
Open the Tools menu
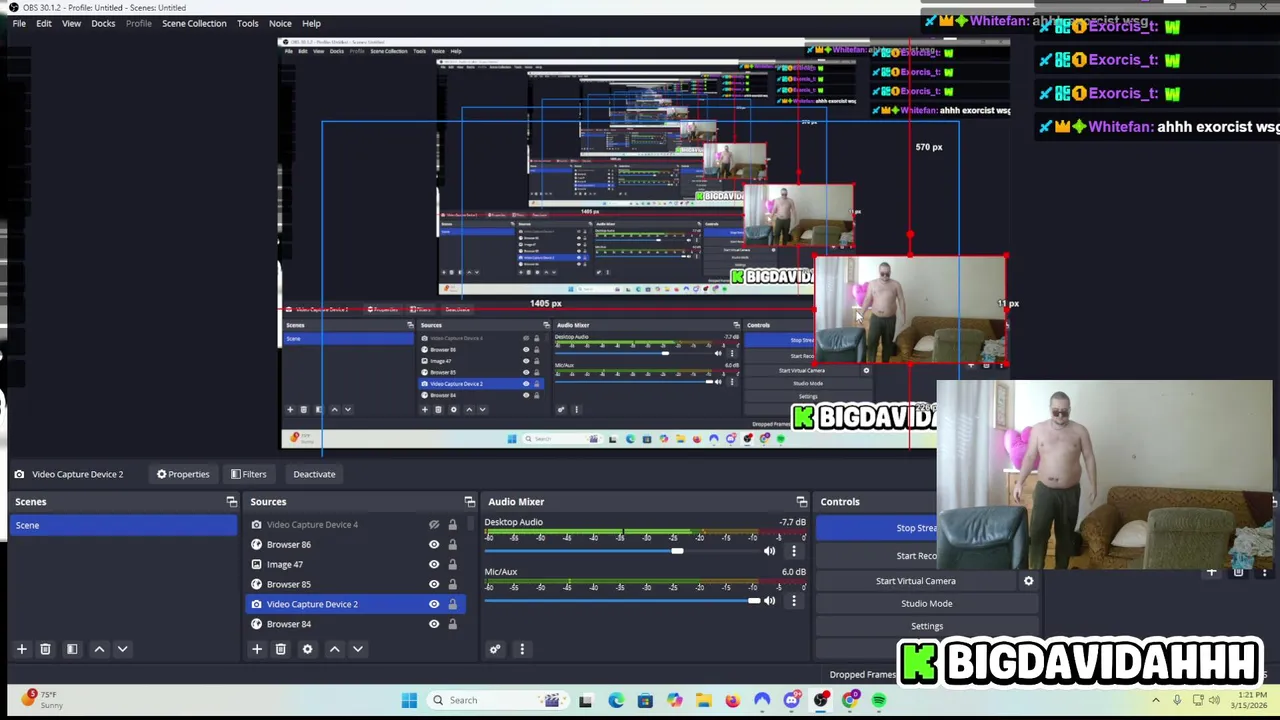248,23
